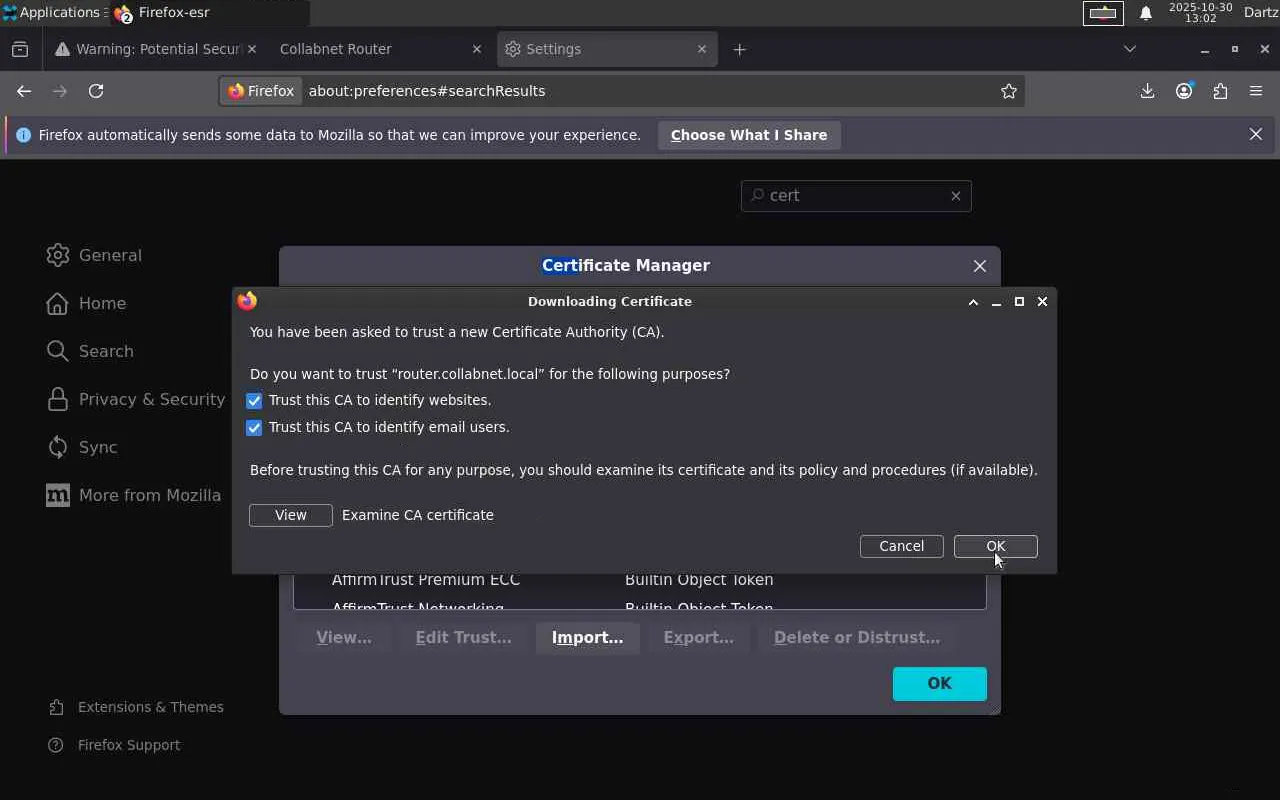Toggle 'Trust this CA to identify websites'

254,401
